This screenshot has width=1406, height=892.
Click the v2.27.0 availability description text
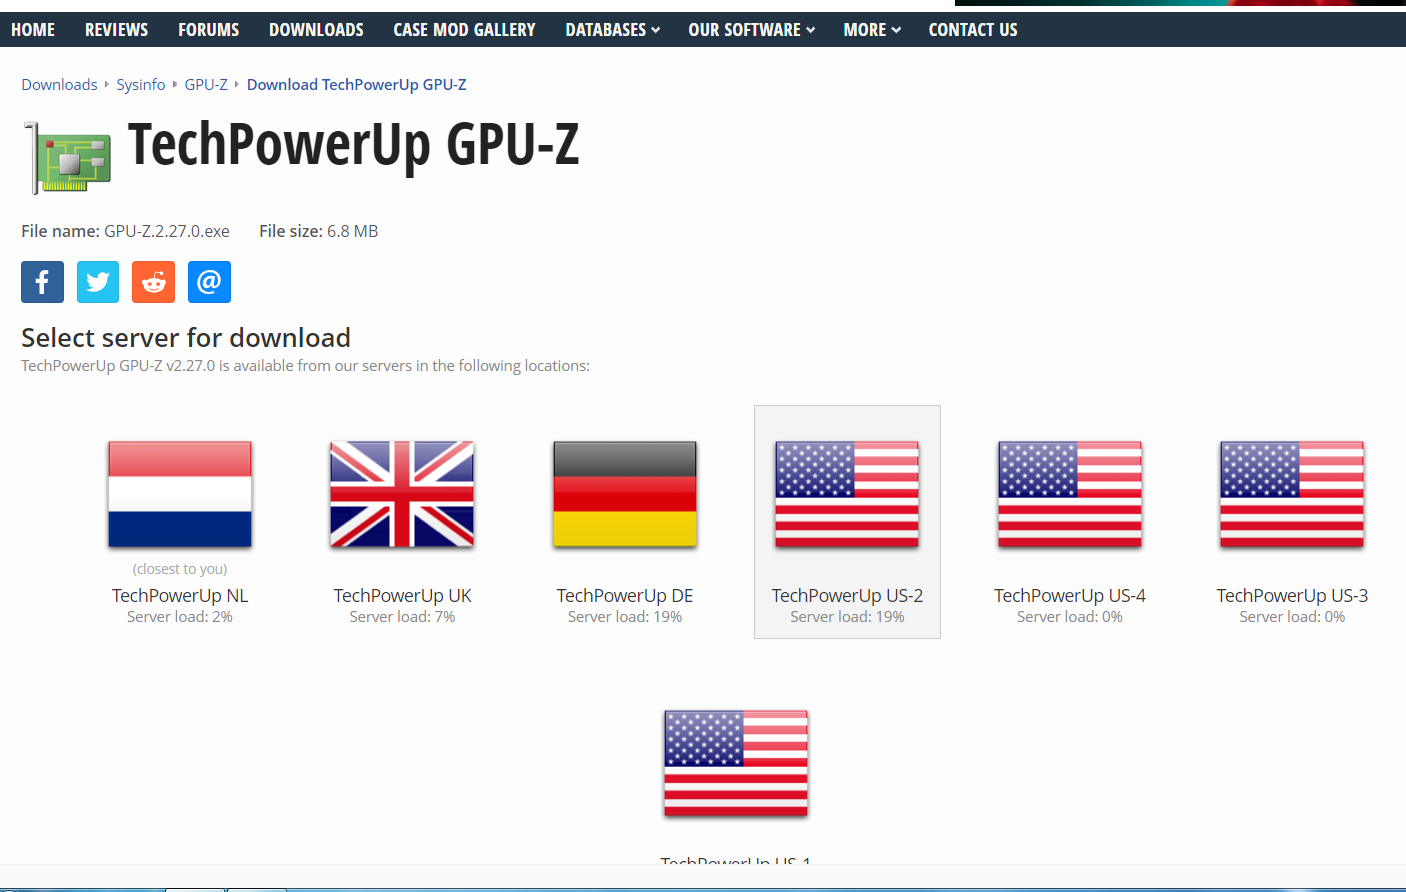305,366
